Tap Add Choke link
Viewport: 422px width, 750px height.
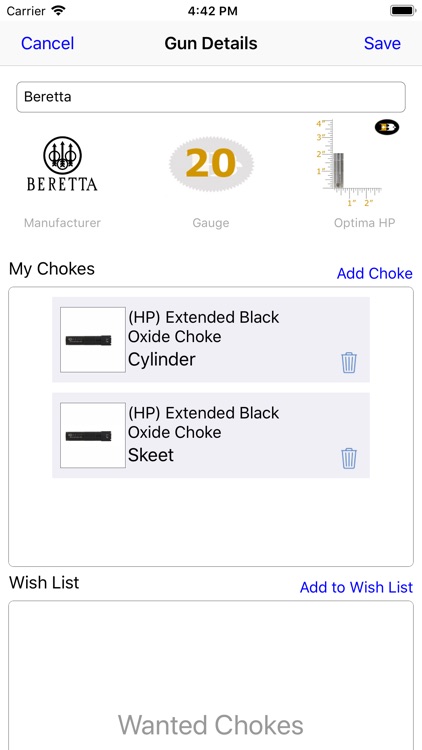pyautogui.click(x=375, y=273)
